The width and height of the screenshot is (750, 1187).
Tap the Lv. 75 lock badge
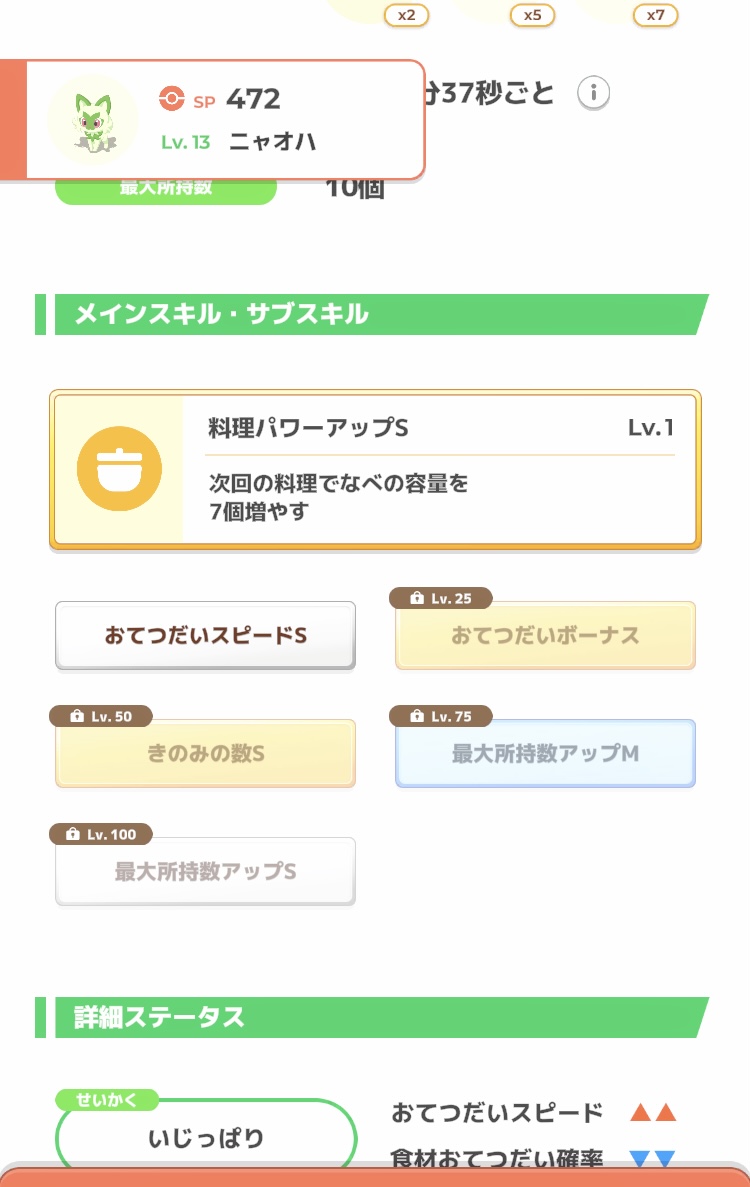pyautogui.click(x=440, y=716)
